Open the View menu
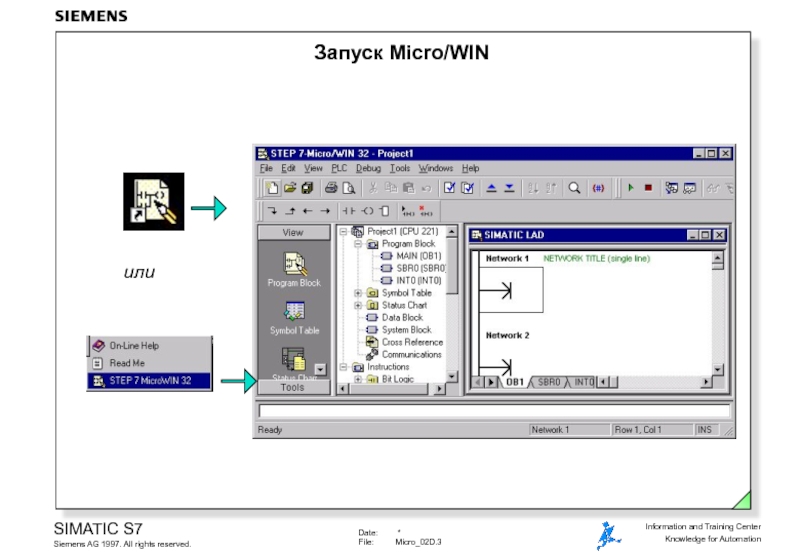The image size is (800, 554). tap(313, 168)
